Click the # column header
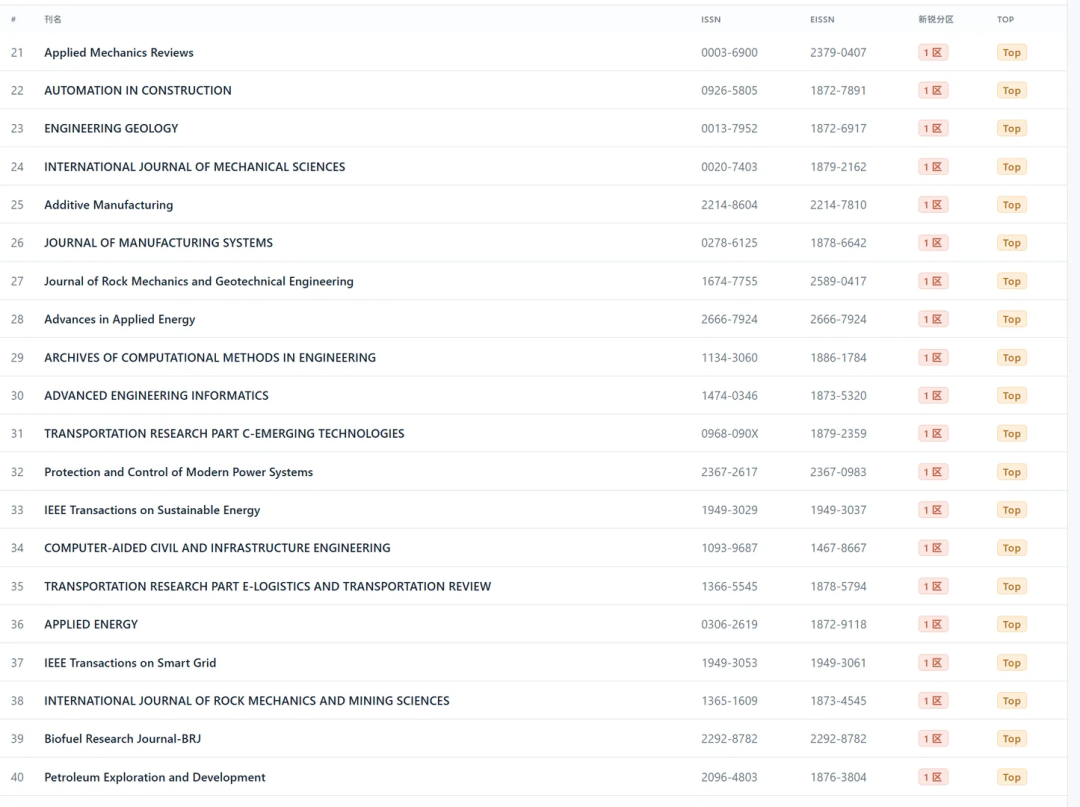Image resolution: width=1080 pixels, height=807 pixels. (x=13, y=19)
